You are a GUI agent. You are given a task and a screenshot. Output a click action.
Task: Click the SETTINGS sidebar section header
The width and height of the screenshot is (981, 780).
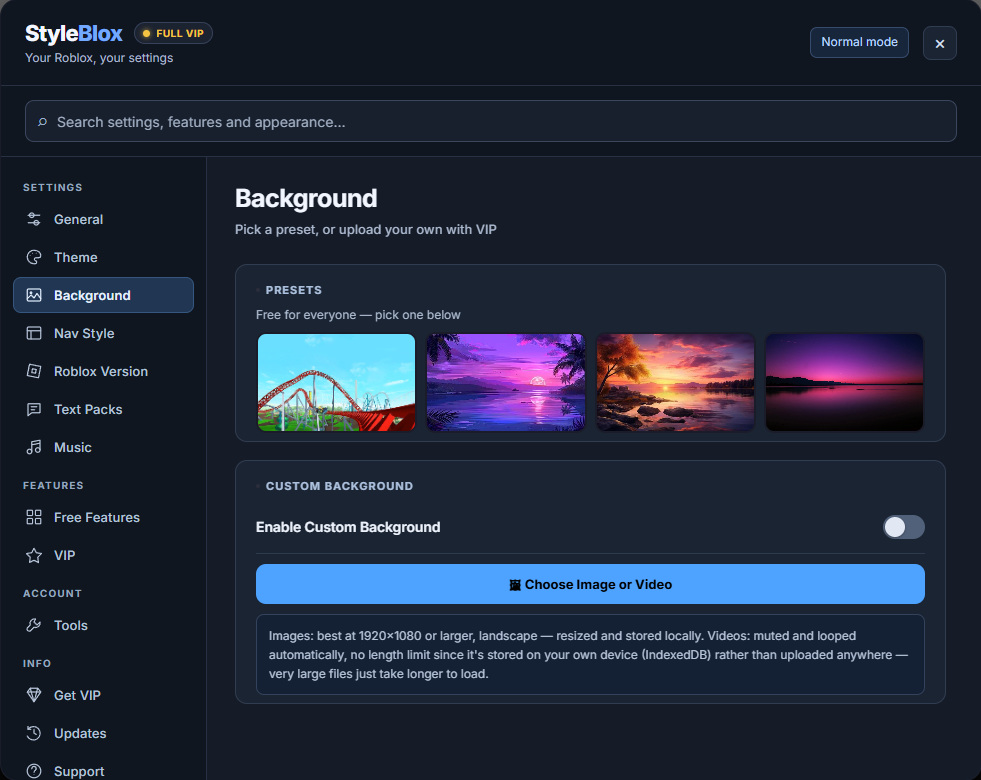tap(53, 188)
